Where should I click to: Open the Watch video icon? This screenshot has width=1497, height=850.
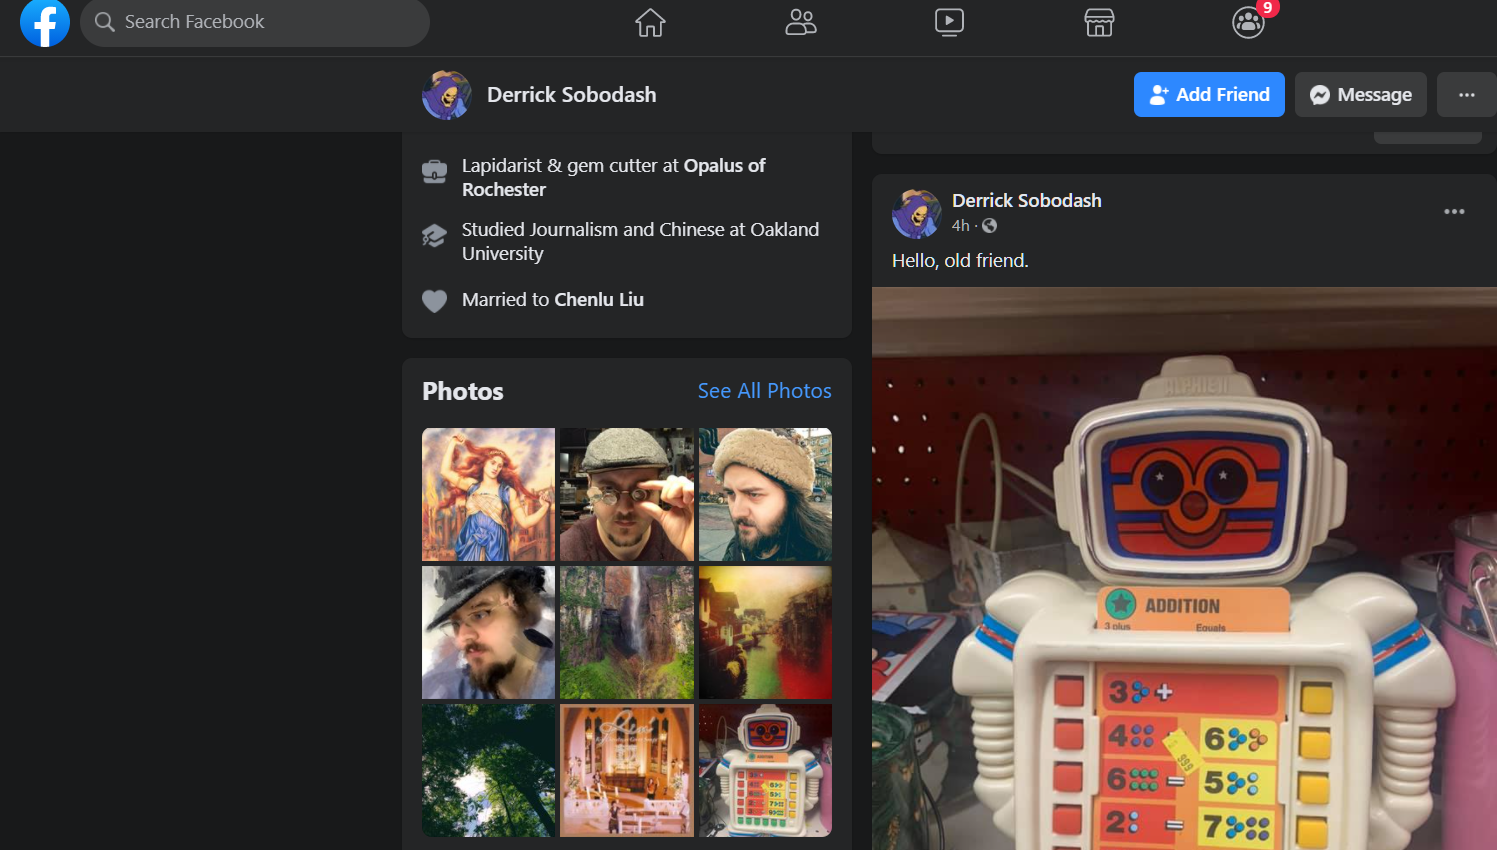(x=949, y=22)
